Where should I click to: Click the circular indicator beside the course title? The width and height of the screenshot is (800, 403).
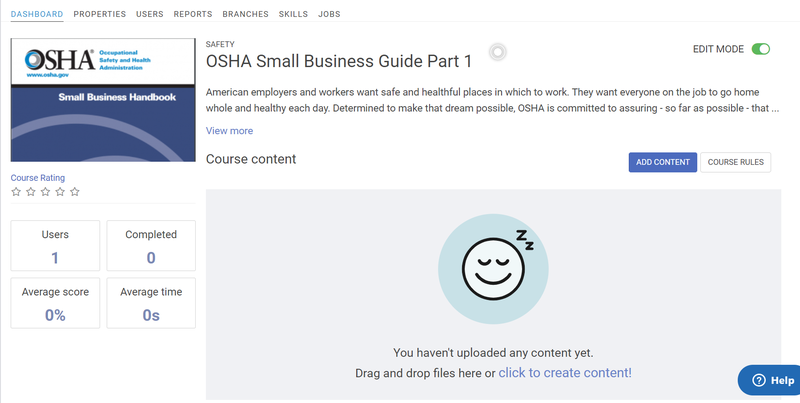(x=497, y=52)
